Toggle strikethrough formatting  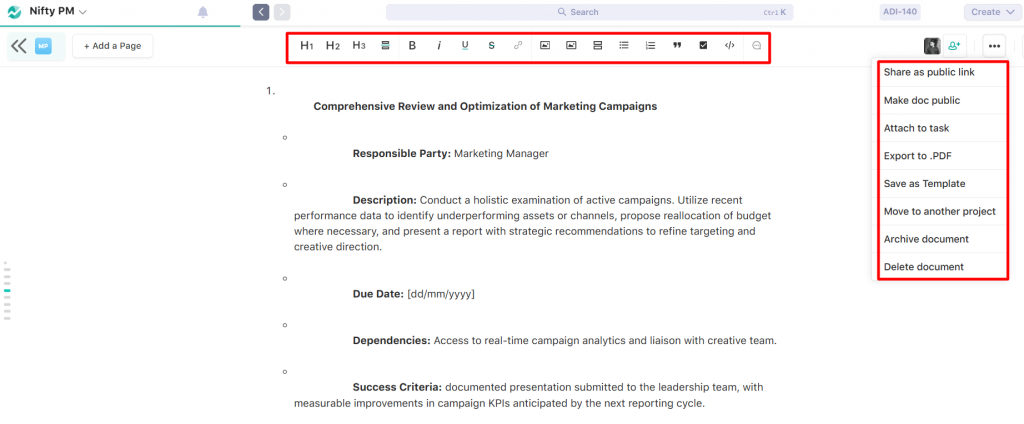click(x=492, y=46)
